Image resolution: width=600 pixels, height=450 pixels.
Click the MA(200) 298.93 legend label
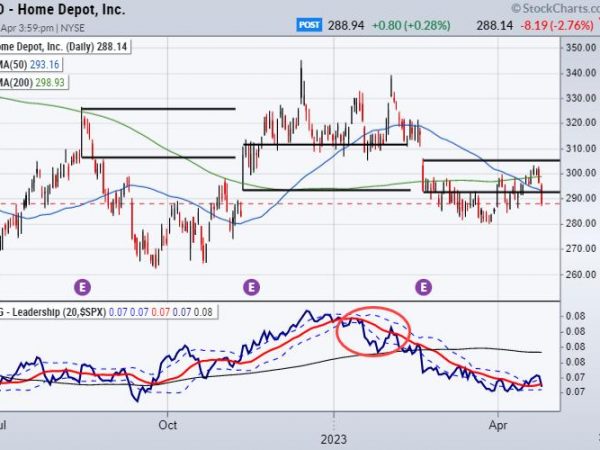[34, 82]
